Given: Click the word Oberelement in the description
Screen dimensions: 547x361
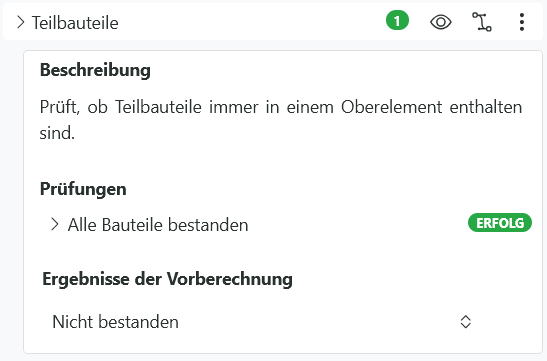Looking at the screenshot, I should [391, 107].
